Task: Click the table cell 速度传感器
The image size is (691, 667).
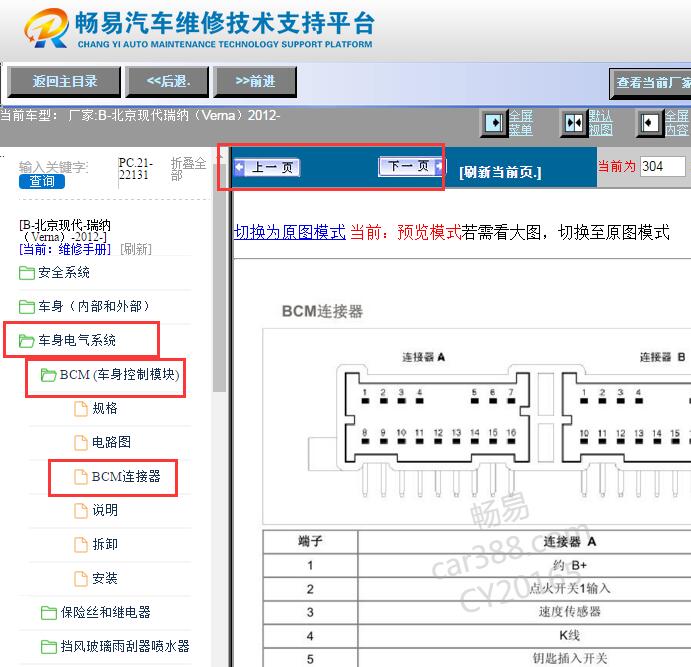Action: 569,612
